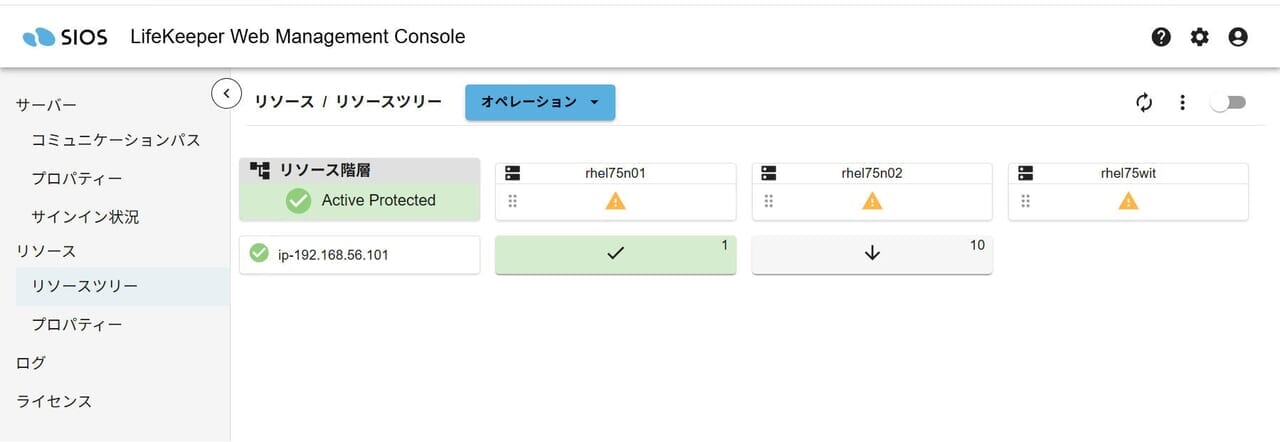Select サインイン状況 in the sidebar
The image size is (1280, 442).
[85, 217]
